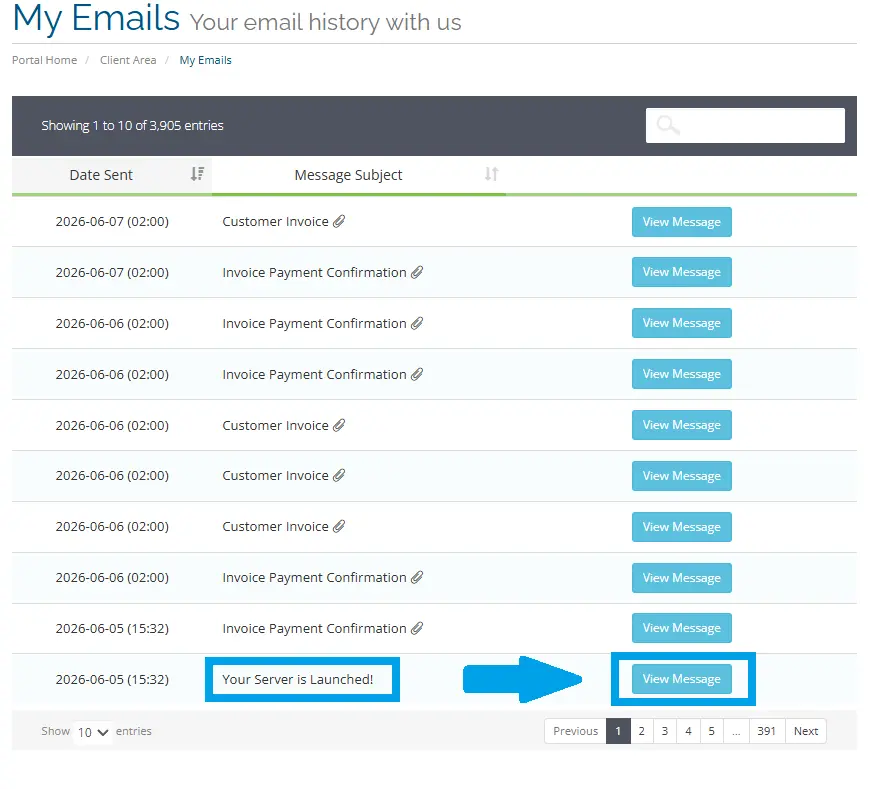The height and width of the screenshot is (789, 890).
Task: Open Client Area breadcrumb link
Action: (128, 60)
